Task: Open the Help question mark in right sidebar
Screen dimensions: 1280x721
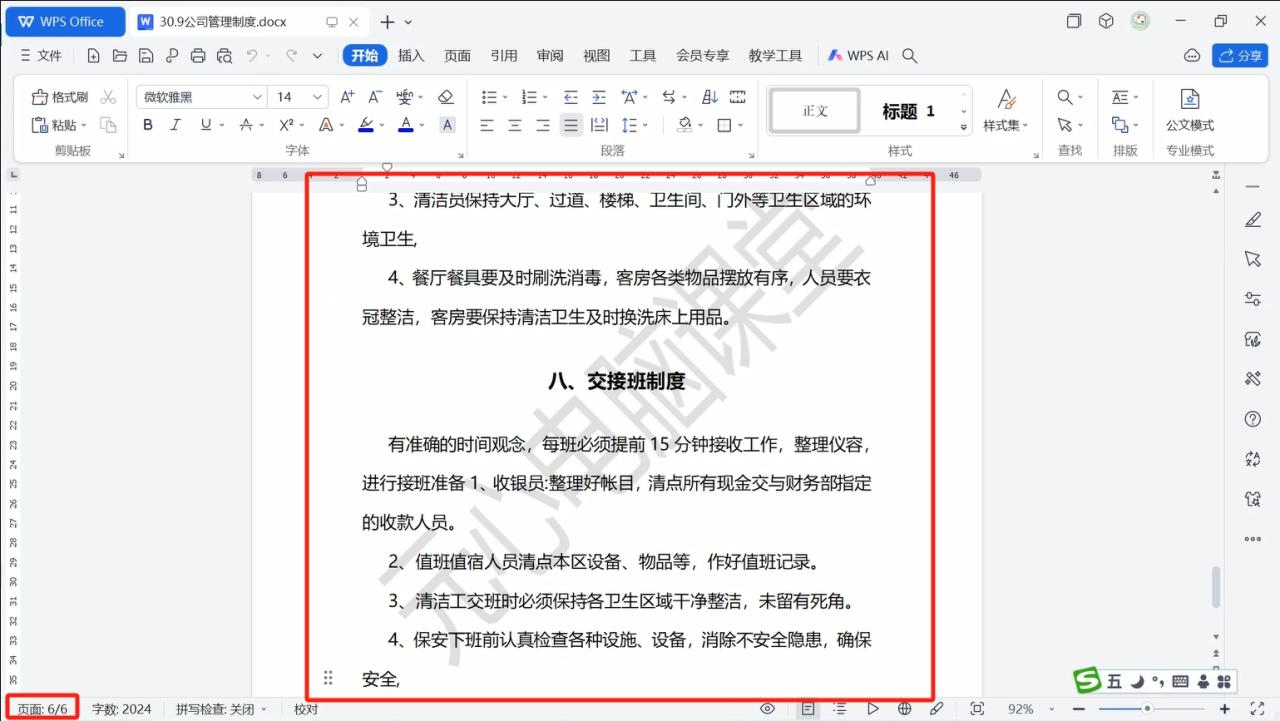Action: [1252, 418]
